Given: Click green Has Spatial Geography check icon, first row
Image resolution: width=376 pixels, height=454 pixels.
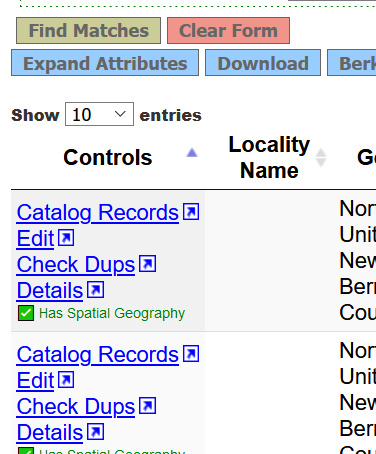Looking at the screenshot, I should pyautogui.click(x=26, y=313).
